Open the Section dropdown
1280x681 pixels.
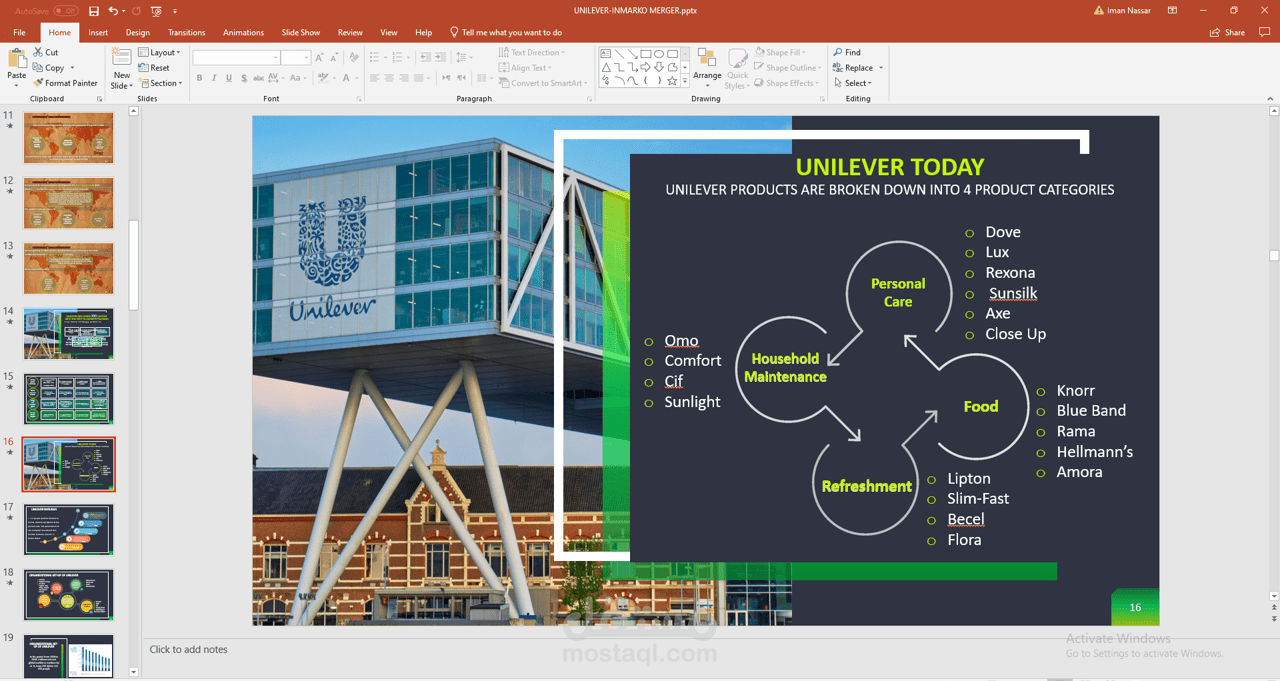click(160, 83)
